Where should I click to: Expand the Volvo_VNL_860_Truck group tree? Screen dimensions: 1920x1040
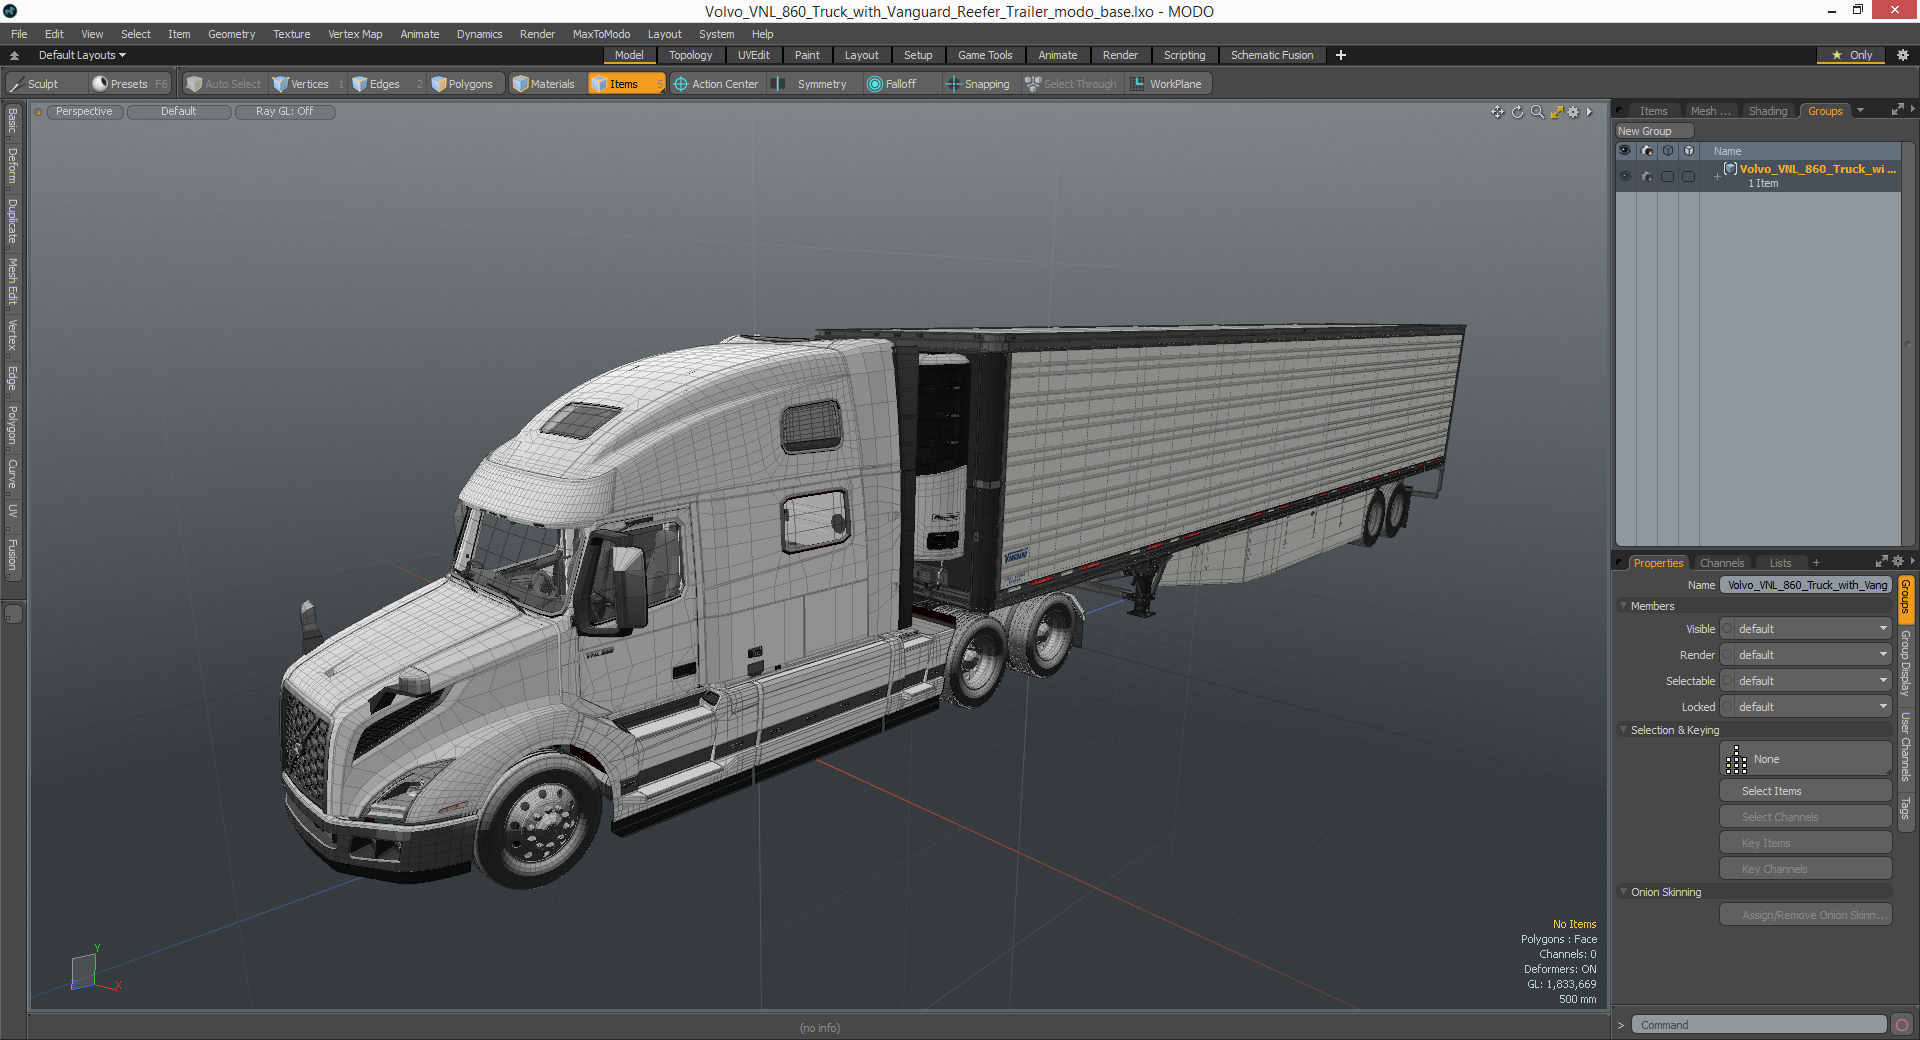[1717, 177]
